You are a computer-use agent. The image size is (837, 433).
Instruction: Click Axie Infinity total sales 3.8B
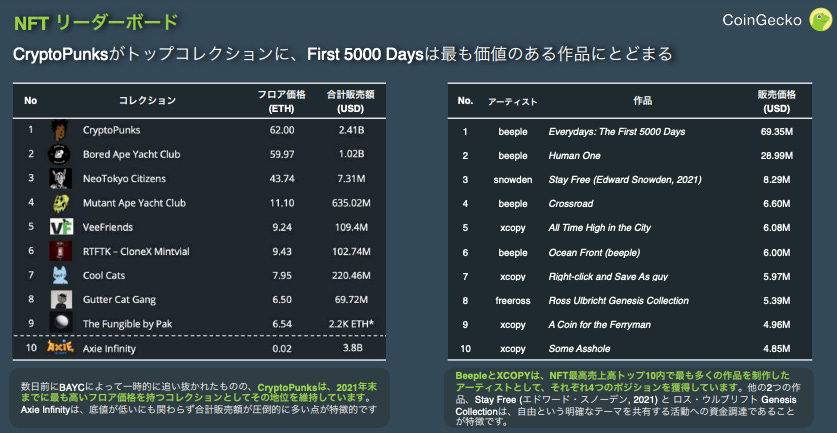coord(353,349)
